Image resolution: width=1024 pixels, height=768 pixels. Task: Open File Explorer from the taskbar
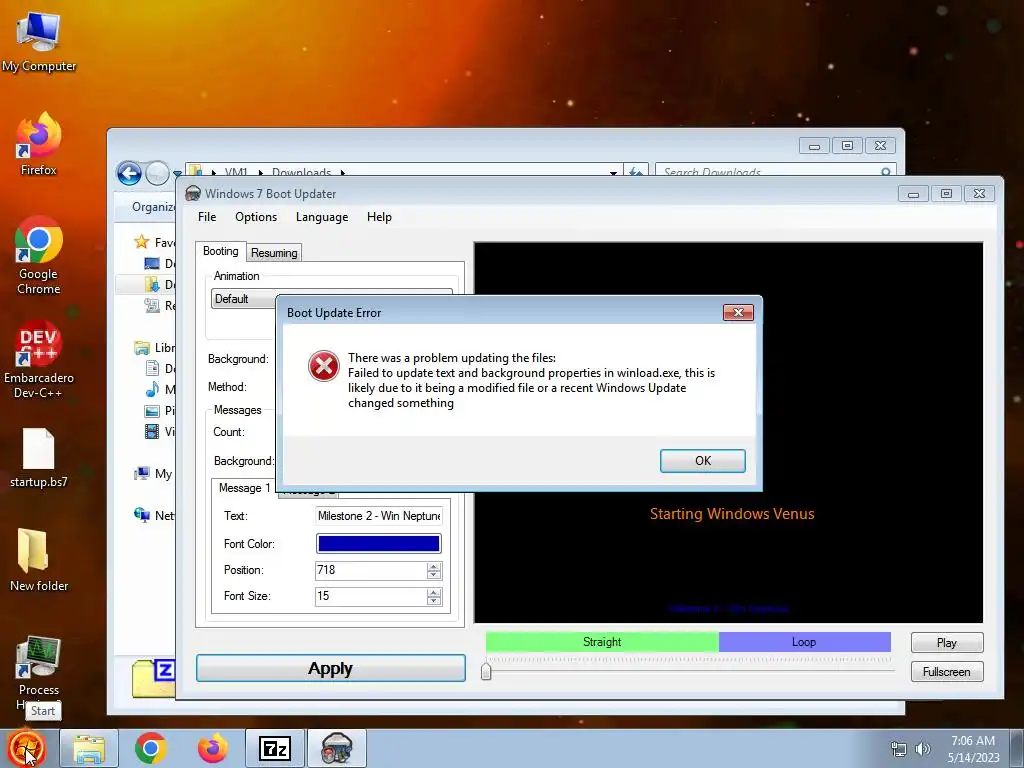pyautogui.click(x=89, y=748)
